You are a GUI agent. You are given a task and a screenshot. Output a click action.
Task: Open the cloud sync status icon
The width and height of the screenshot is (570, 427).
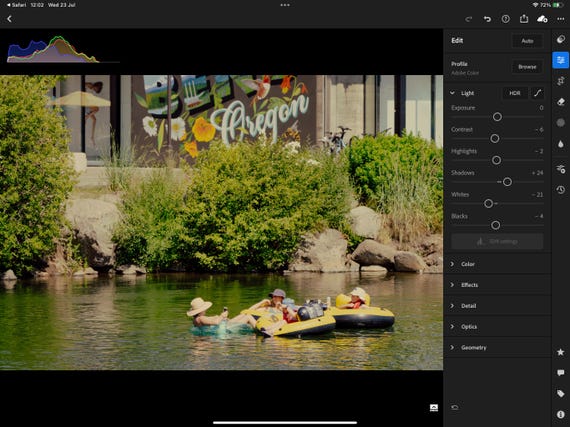coord(542,19)
